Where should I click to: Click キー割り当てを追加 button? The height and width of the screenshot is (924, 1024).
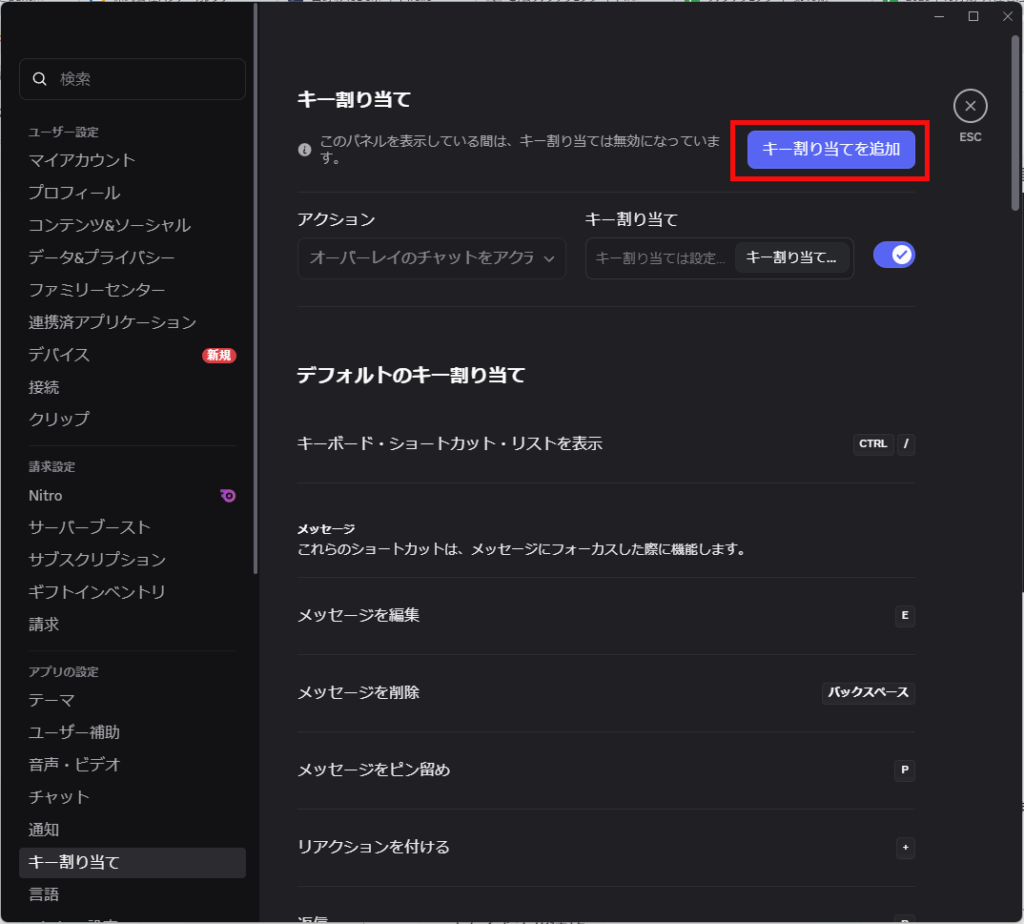click(831, 150)
